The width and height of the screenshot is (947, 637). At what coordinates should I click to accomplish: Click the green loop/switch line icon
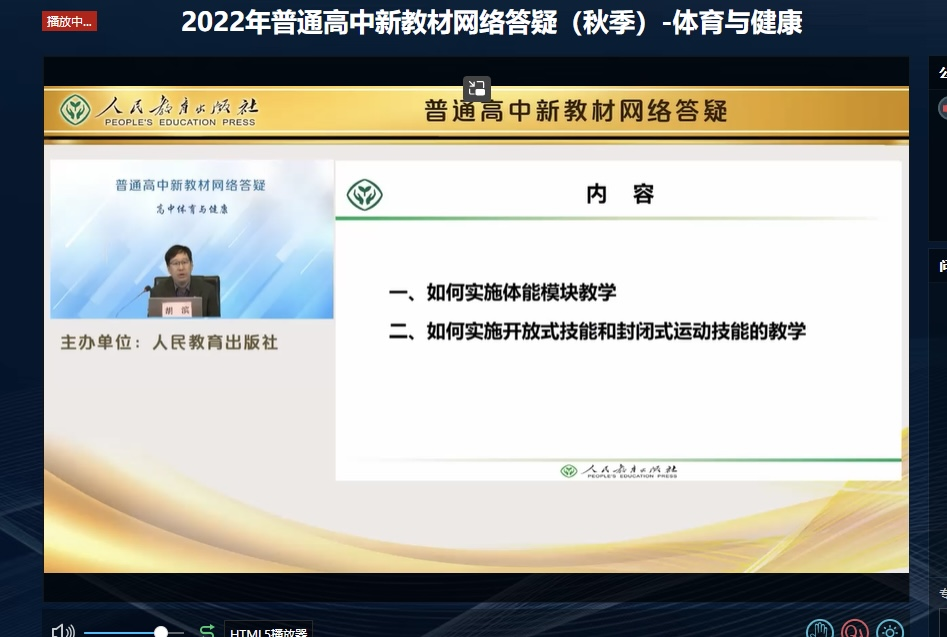tap(207, 631)
